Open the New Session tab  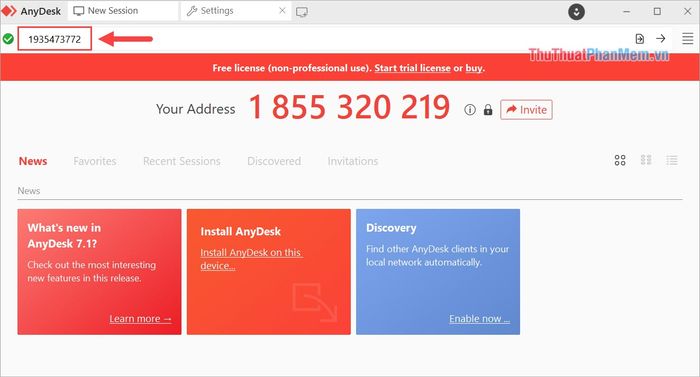coord(123,11)
